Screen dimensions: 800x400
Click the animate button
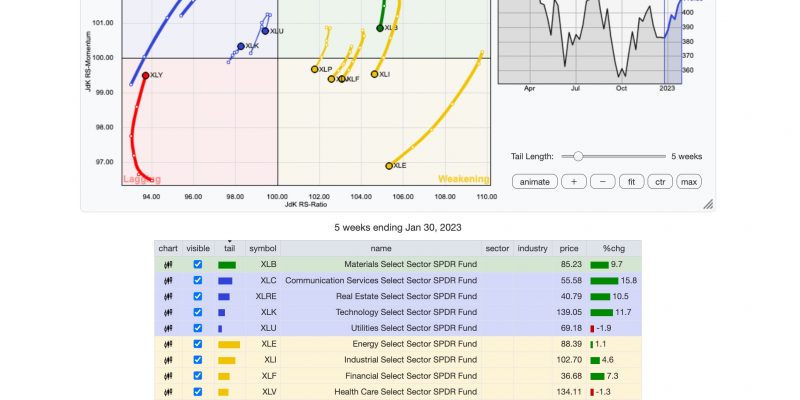pyautogui.click(x=535, y=182)
